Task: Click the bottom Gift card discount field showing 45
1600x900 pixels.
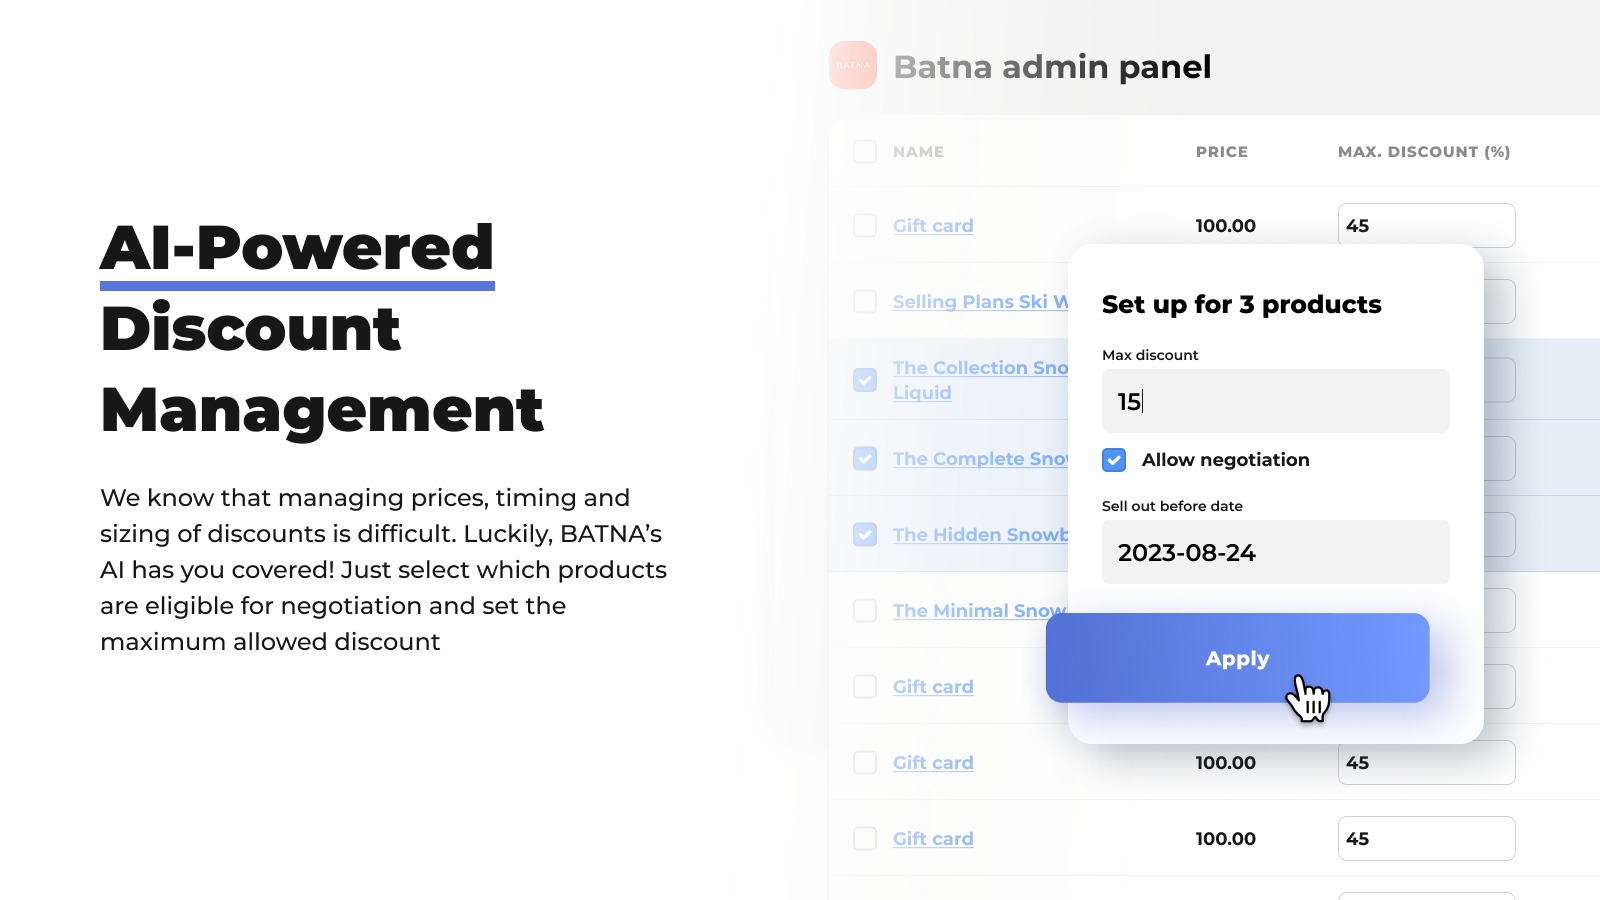Action: (x=1426, y=839)
